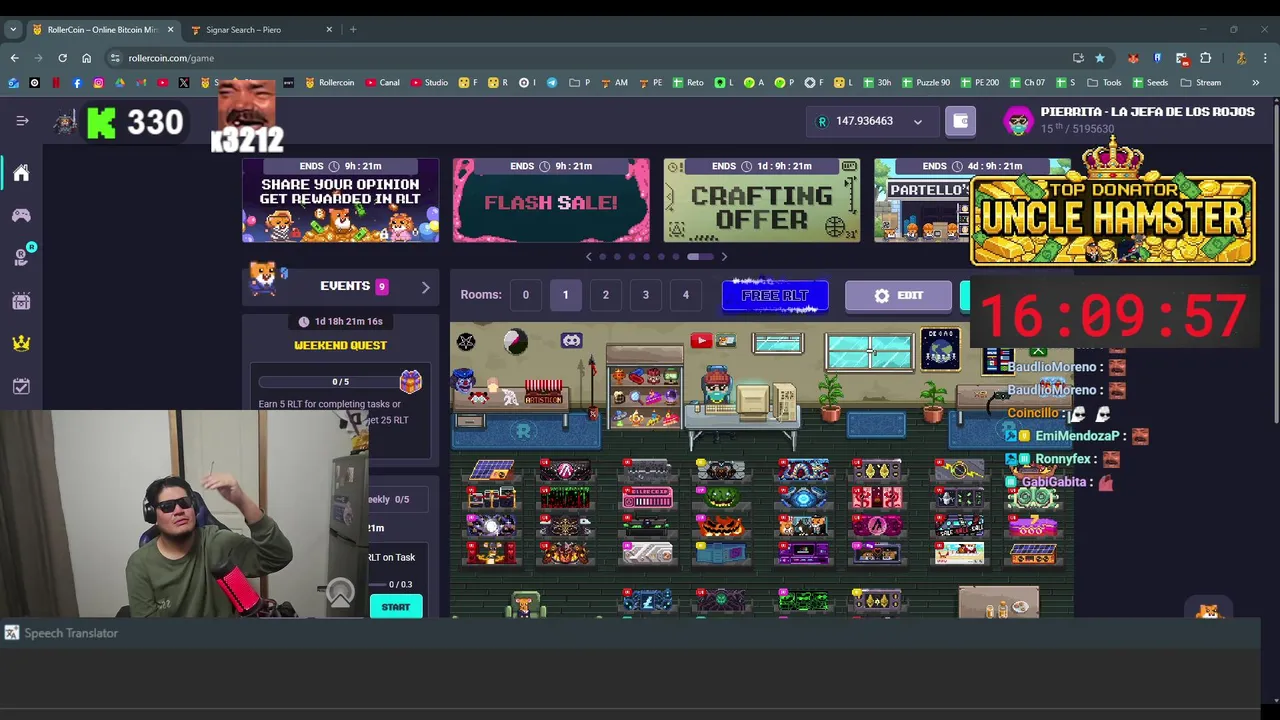This screenshot has height=720, width=1280.
Task: Open the Rollercoin bookmark
Action: tap(330, 82)
